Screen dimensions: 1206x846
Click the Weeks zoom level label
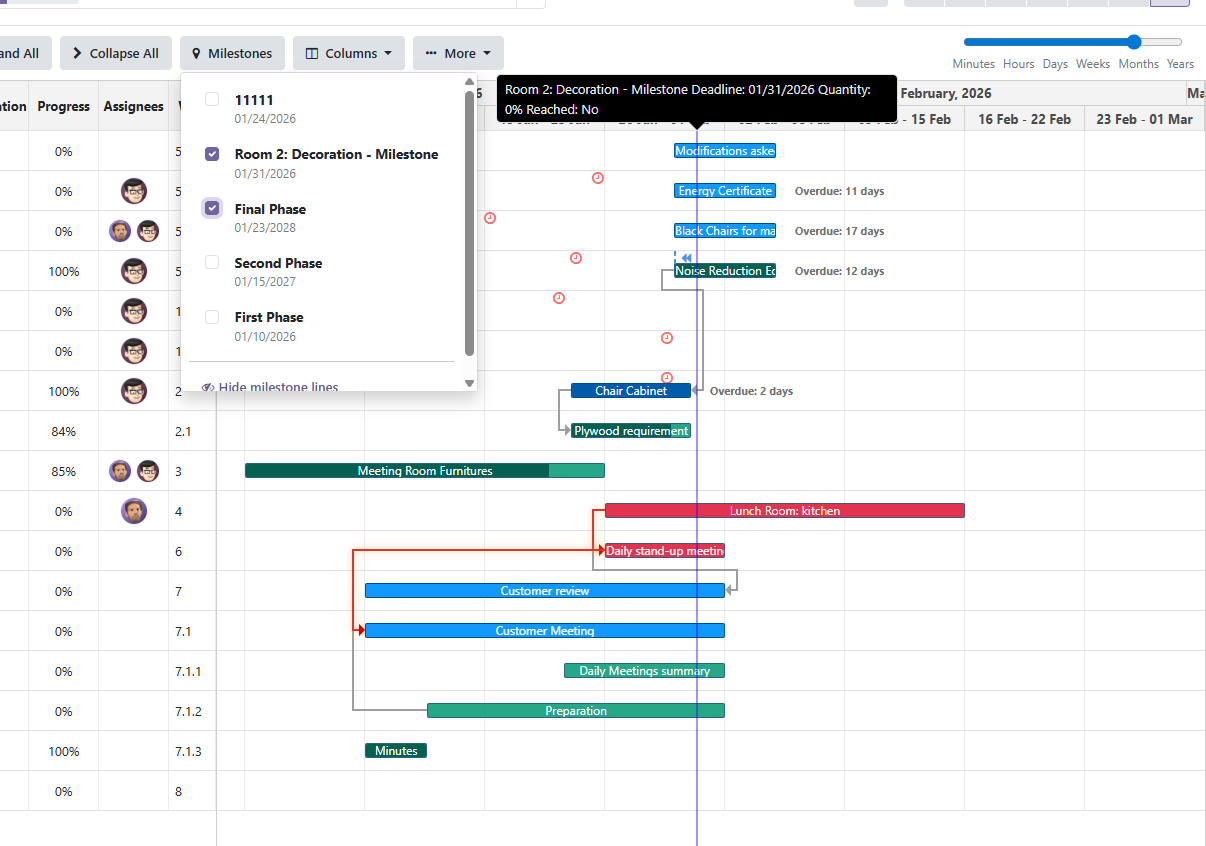(1092, 64)
